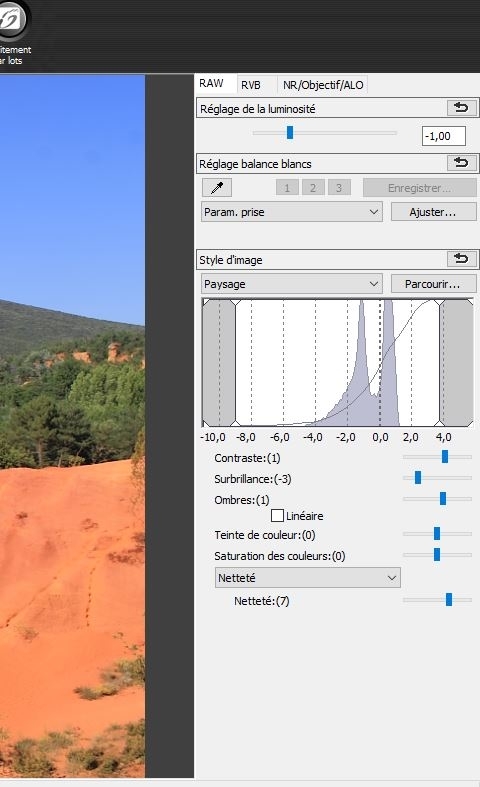Click the Ajuster... button
Viewport: 480px width, 787px height.
[x=433, y=212]
